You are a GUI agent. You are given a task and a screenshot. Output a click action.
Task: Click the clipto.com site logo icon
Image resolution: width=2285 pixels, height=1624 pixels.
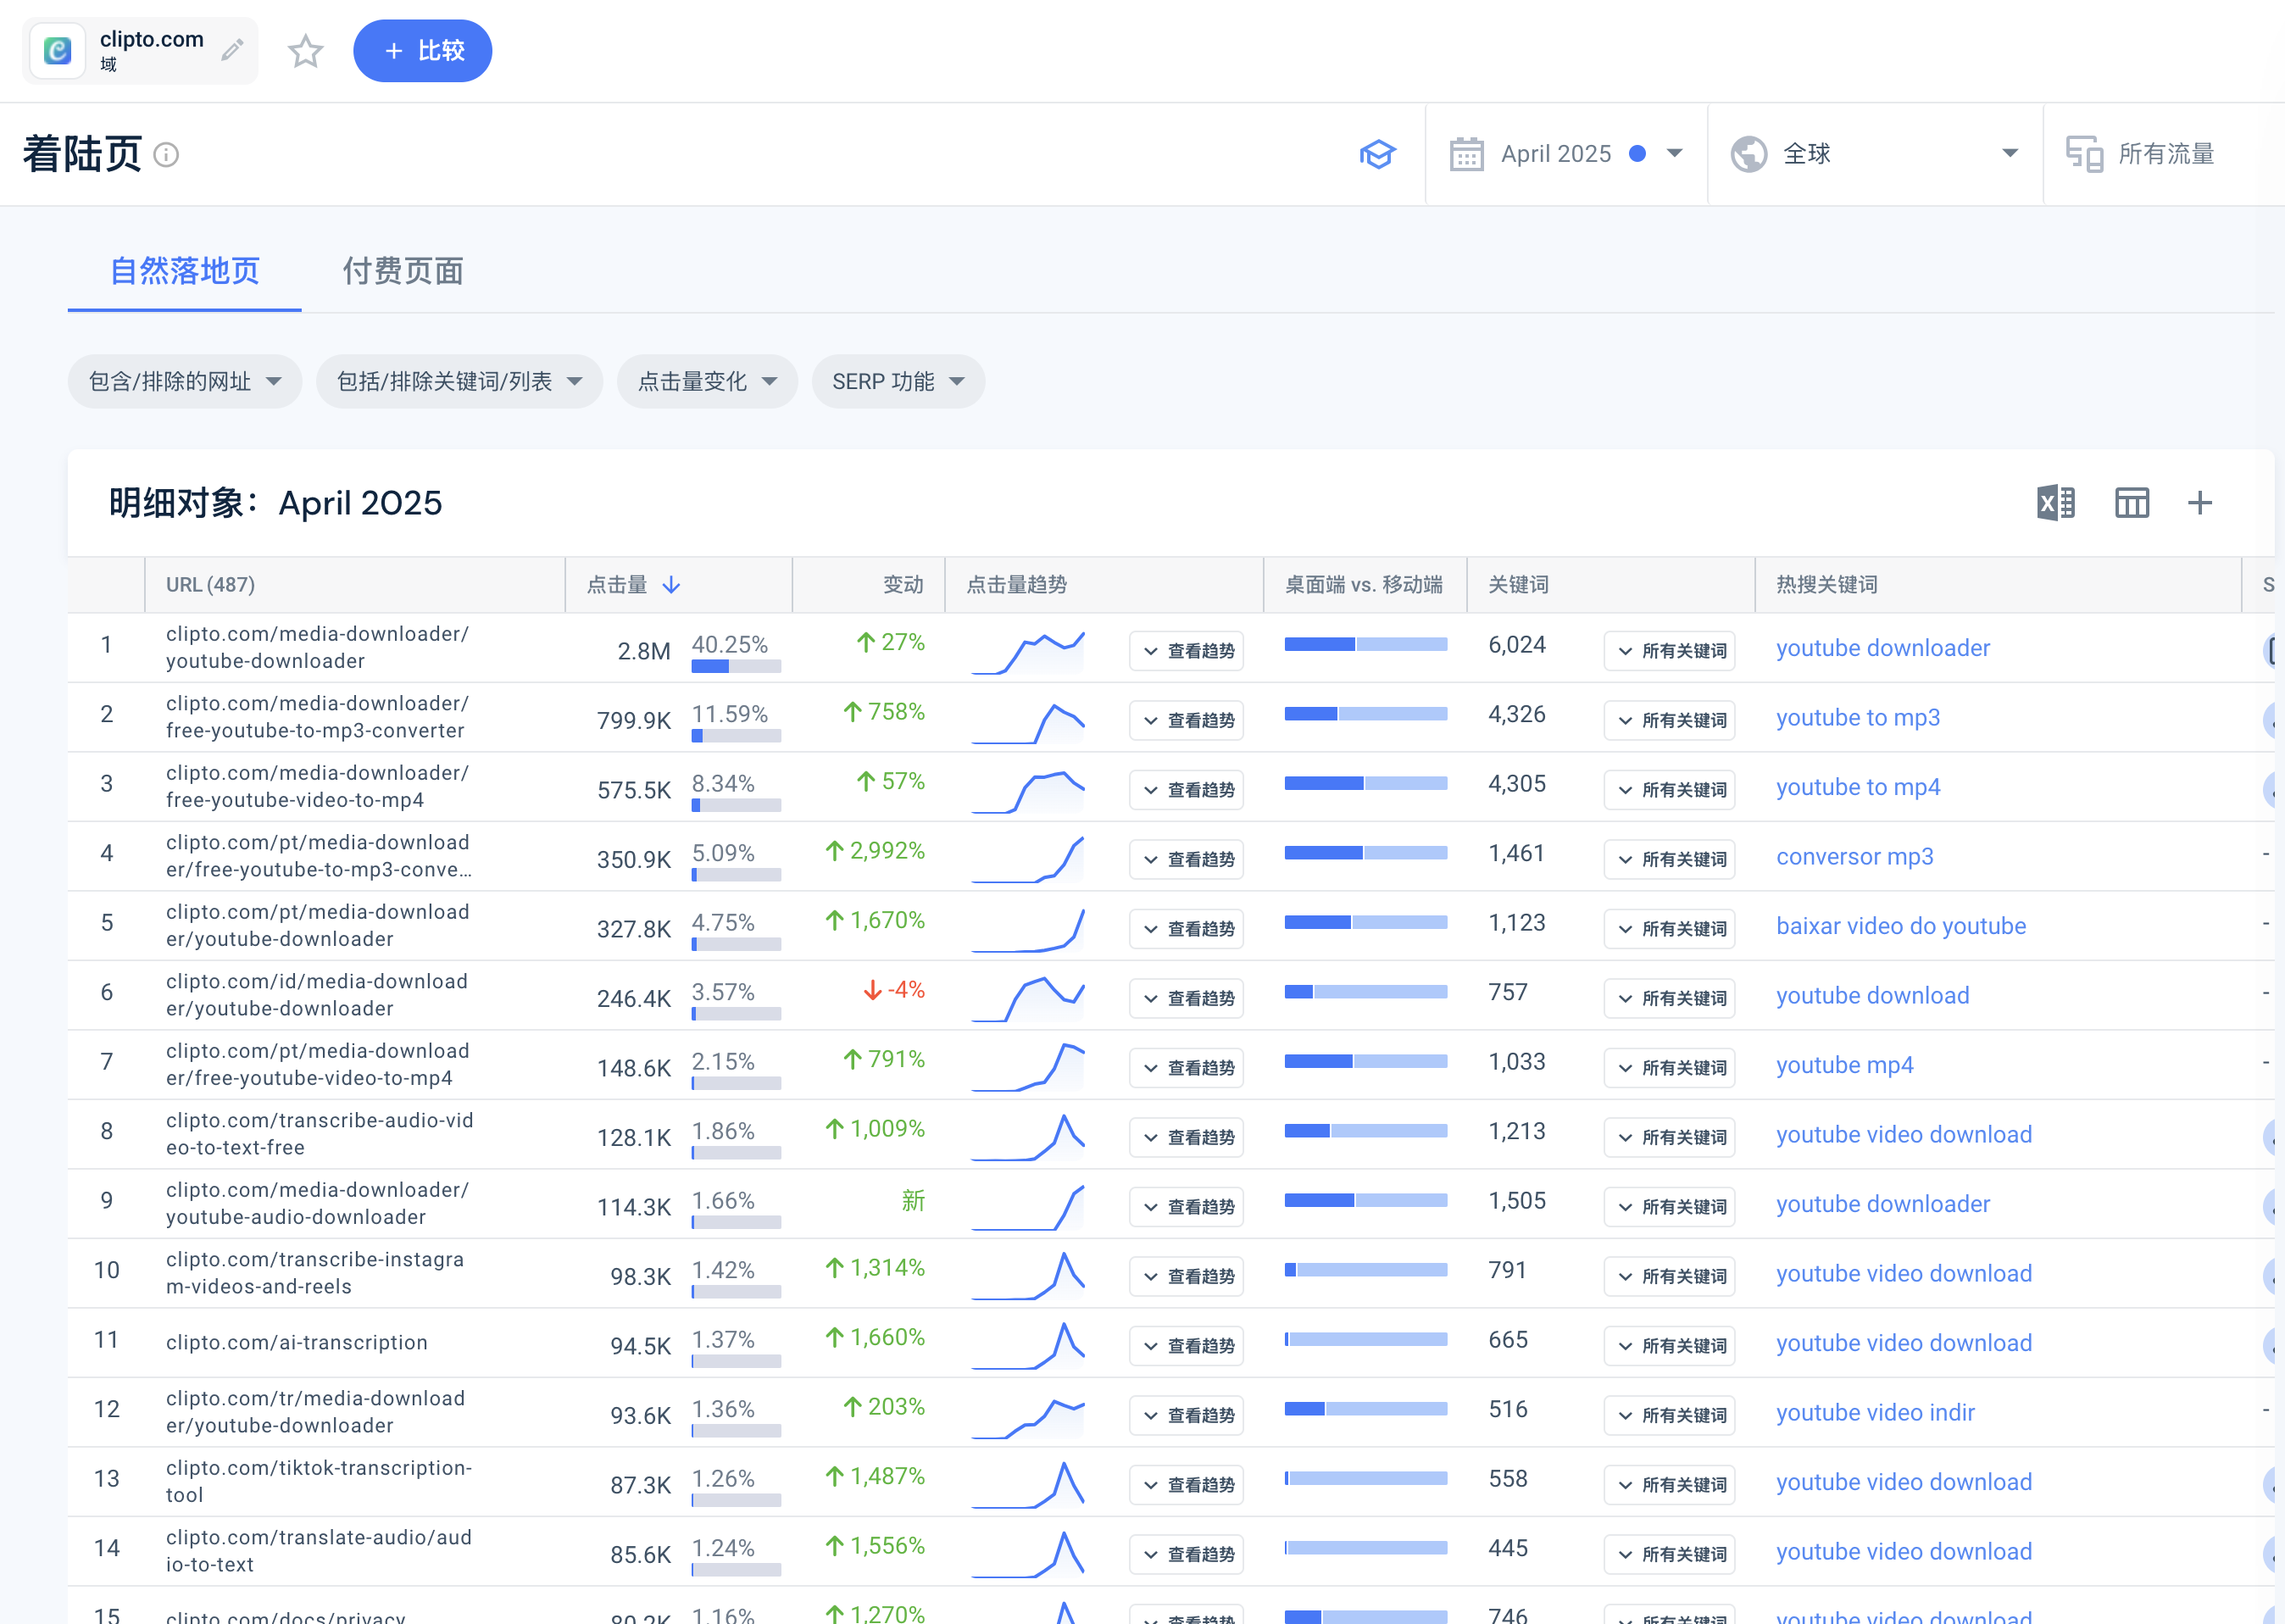pyautogui.click(x=58, y=51)
